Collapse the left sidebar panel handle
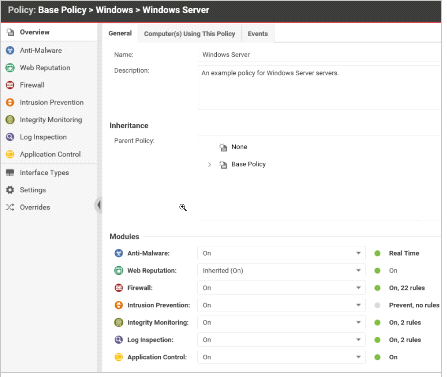The image size is (447, 377). coord(98,205)
